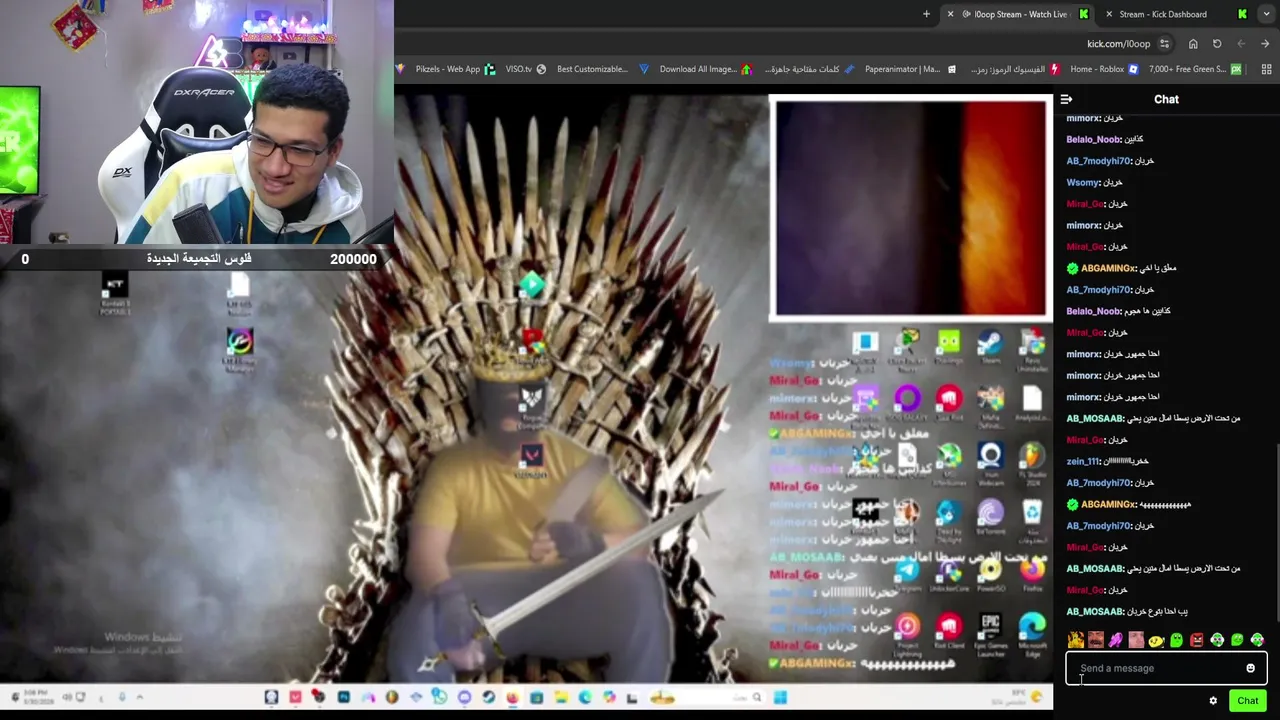Viewport: 1280px width, 720px height.
Task: Open site settings icon in address bar
Action: (1164, 44)
